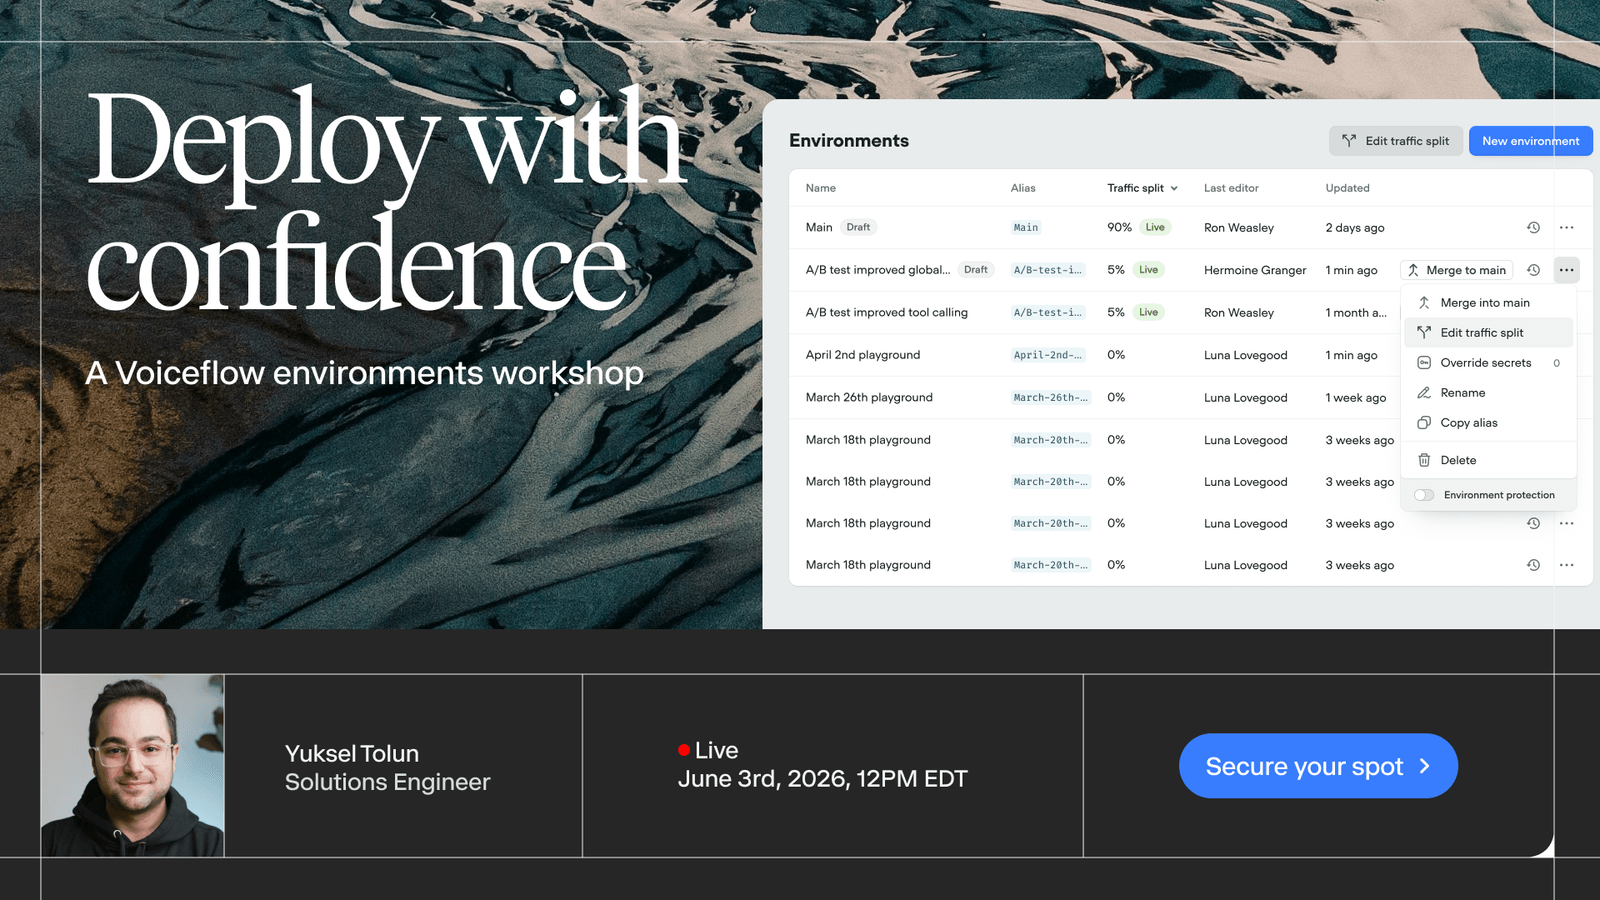Click the Alias column header

1023,188
